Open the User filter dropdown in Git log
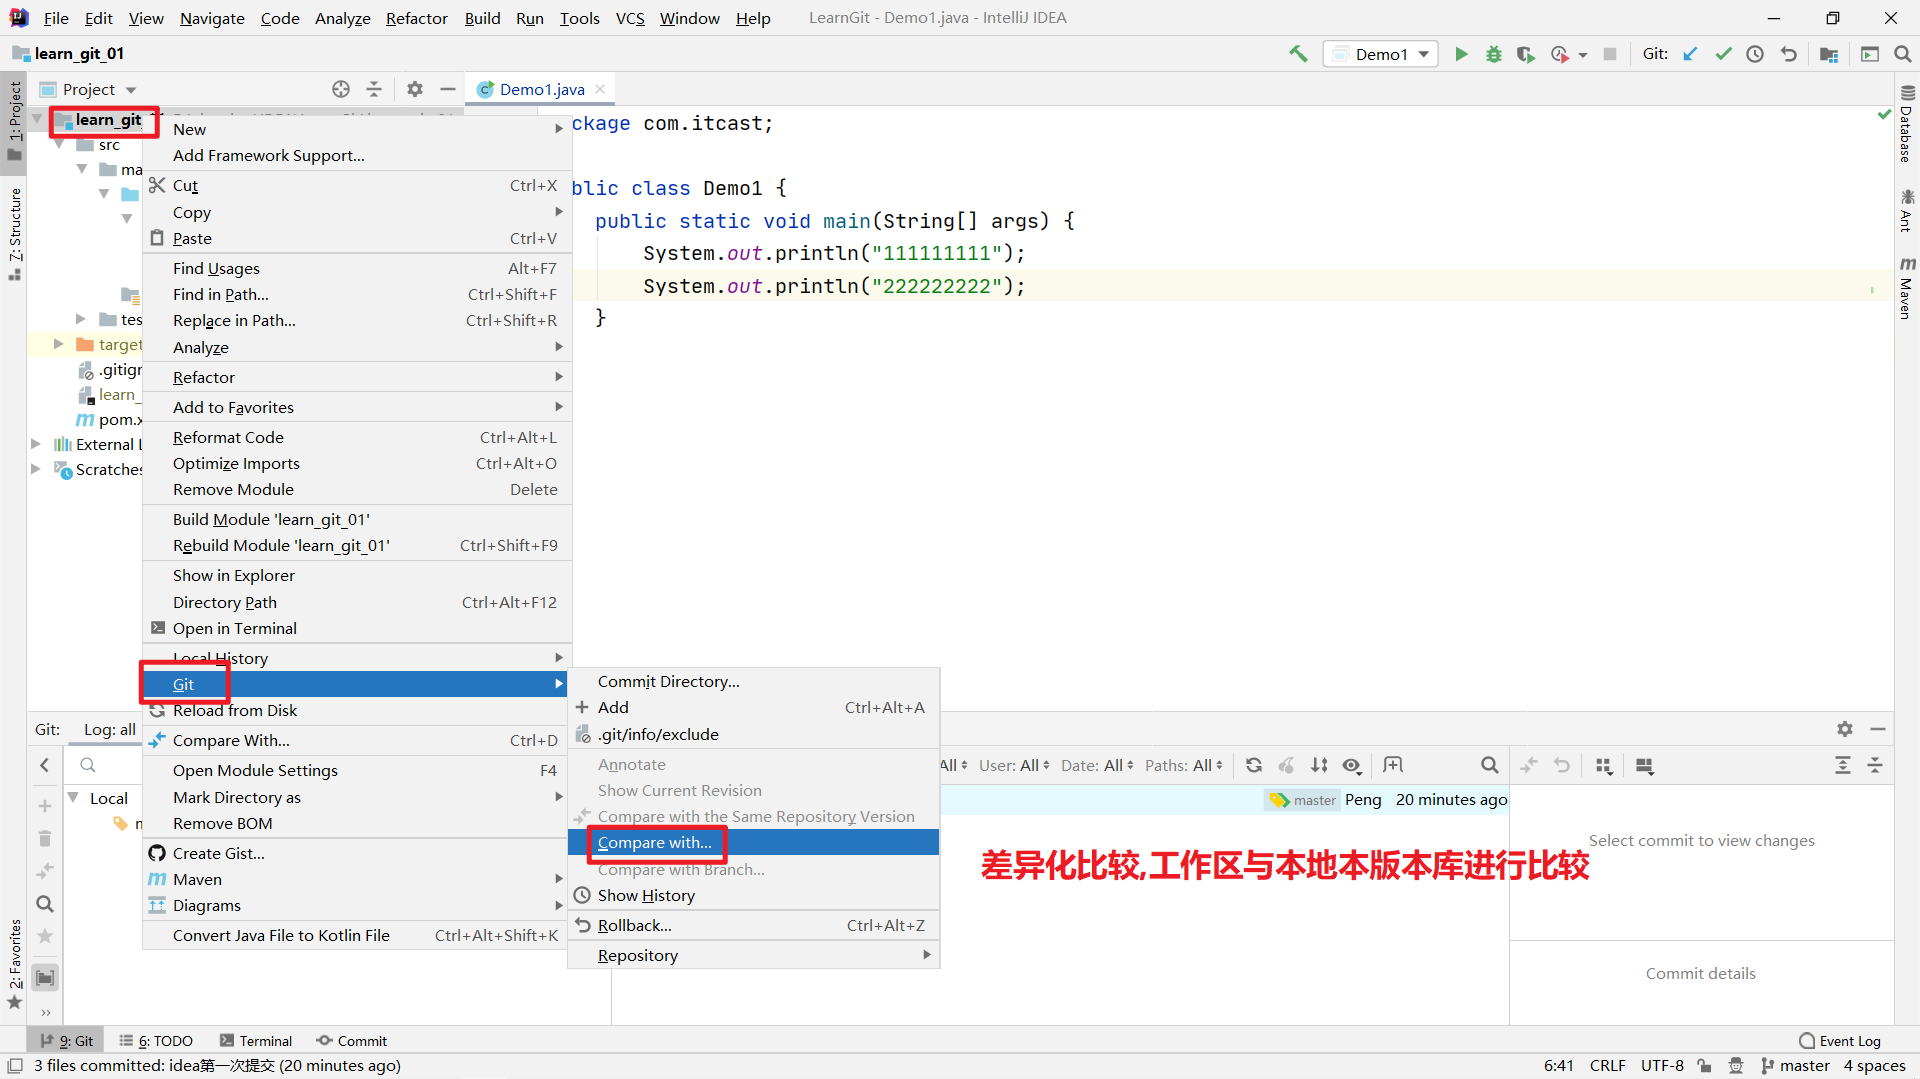 (1014, 765)
